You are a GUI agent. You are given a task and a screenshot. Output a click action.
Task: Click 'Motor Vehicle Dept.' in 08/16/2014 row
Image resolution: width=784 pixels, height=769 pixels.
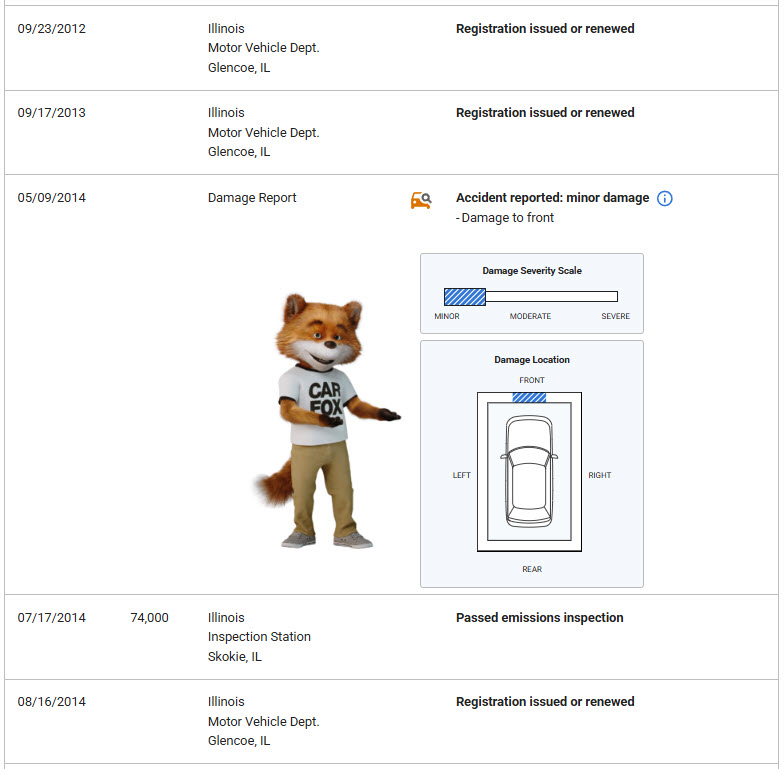[264, 722]
